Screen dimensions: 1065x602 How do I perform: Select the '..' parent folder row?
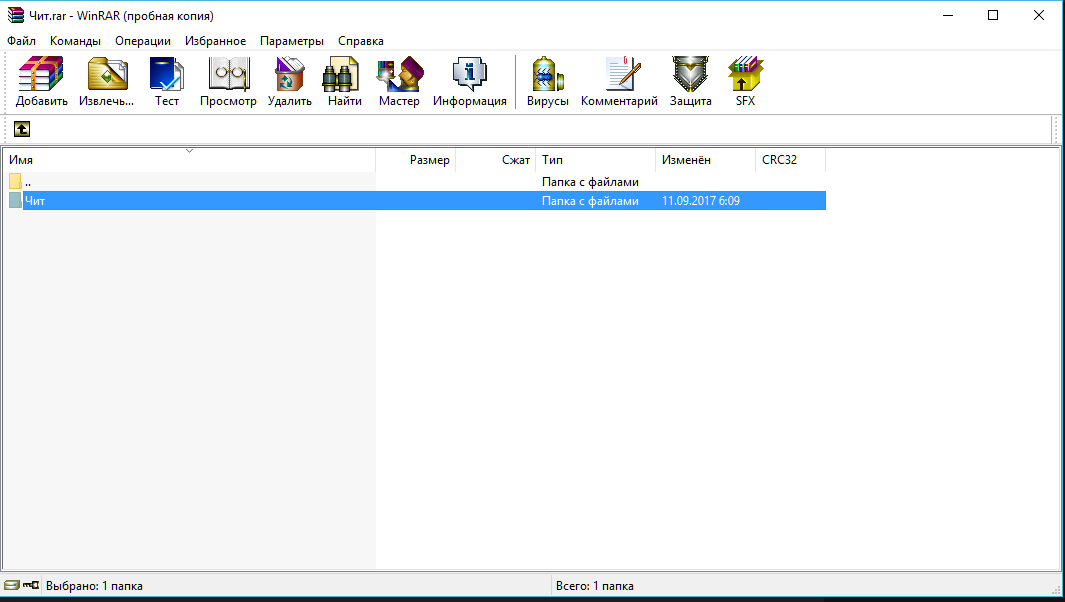click(x=418, y=181)
